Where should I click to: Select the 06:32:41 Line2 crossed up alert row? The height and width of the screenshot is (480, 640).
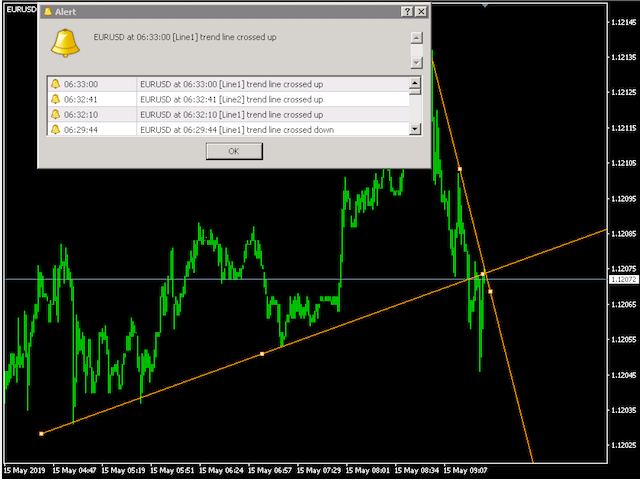pos(229,99)
